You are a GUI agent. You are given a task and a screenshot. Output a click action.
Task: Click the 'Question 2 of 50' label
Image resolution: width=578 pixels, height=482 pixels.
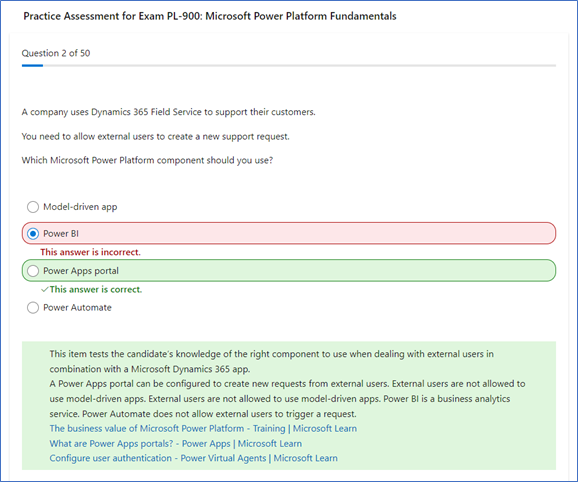pos(56,53)
